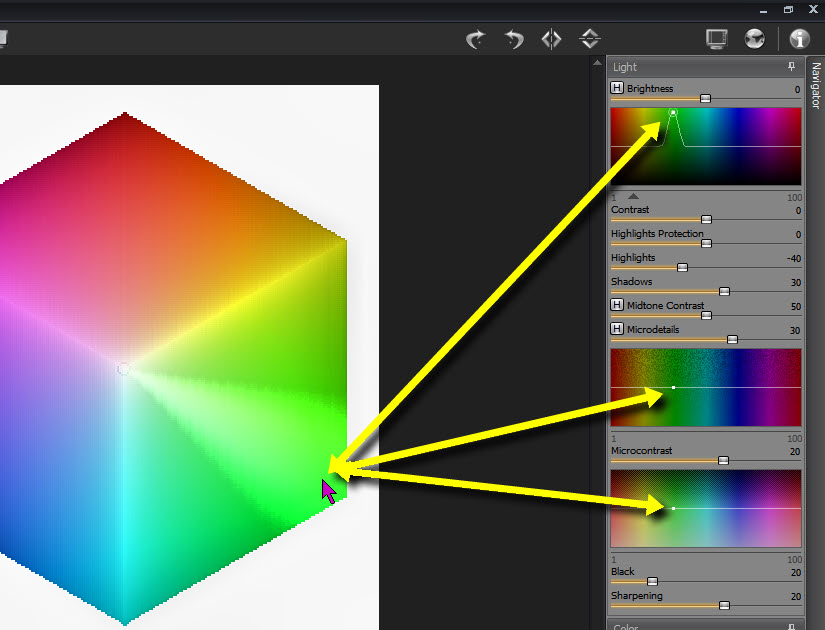Toggle the H button beside Brightness
Screen dimensions: 825x630
pos(617,88)
